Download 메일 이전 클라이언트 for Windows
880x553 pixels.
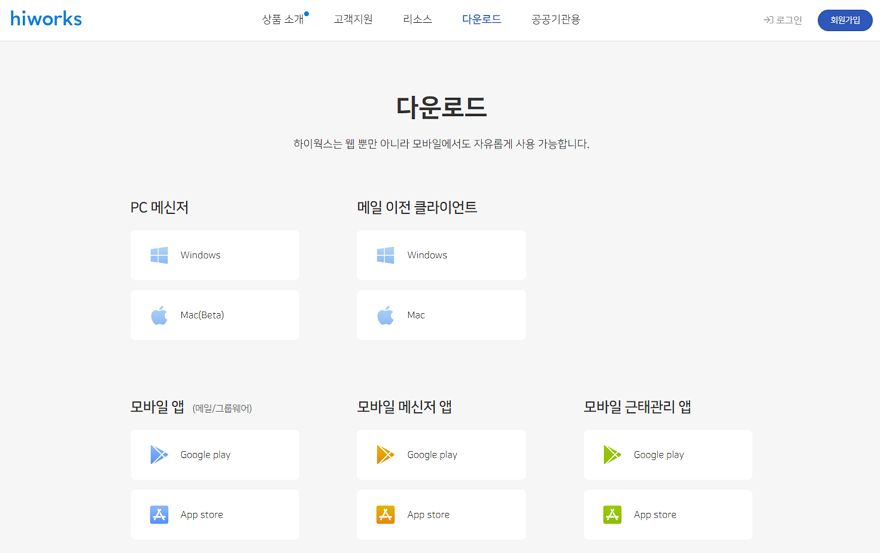click(x=442, y=255)
